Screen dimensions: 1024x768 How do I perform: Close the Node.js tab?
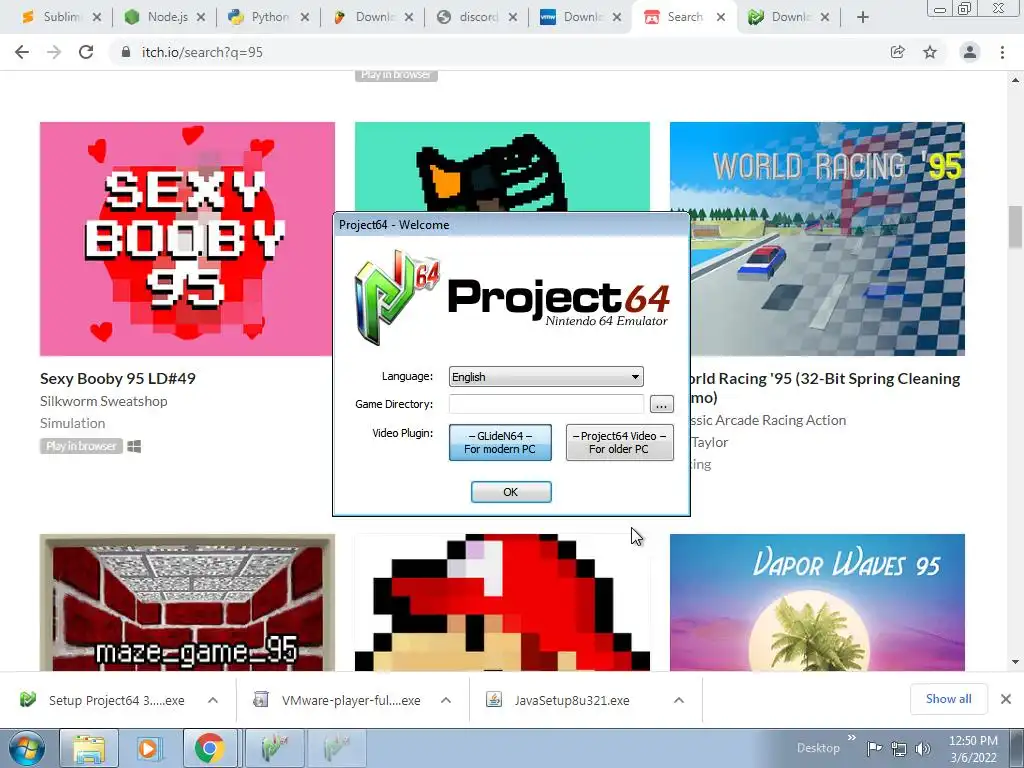coord(201,17)
